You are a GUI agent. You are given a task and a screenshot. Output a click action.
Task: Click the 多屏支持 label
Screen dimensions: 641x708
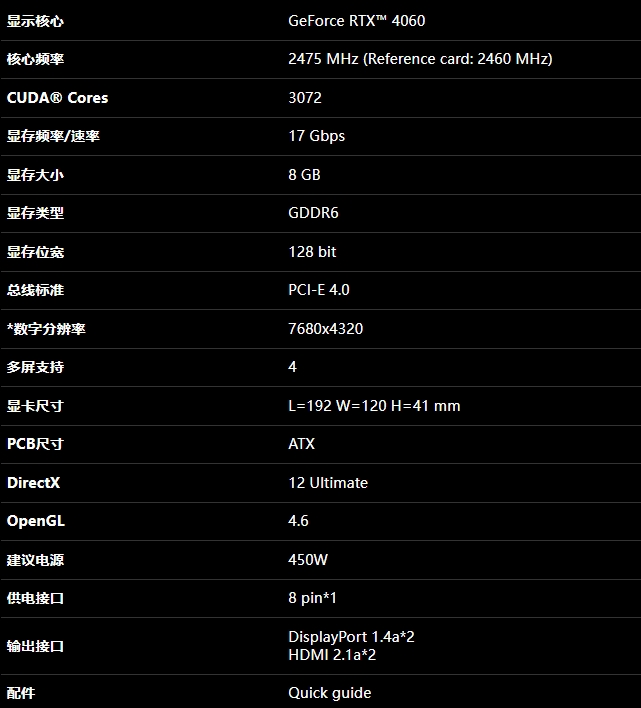(x=35, y=367)
